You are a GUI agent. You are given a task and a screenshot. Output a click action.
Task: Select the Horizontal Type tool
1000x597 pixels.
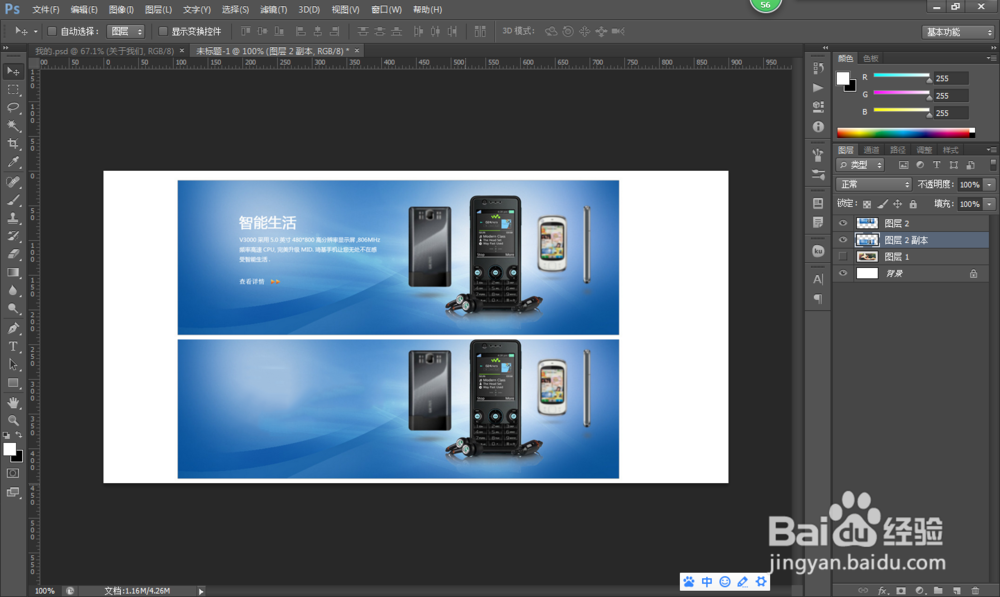click(x=13, y=346)
